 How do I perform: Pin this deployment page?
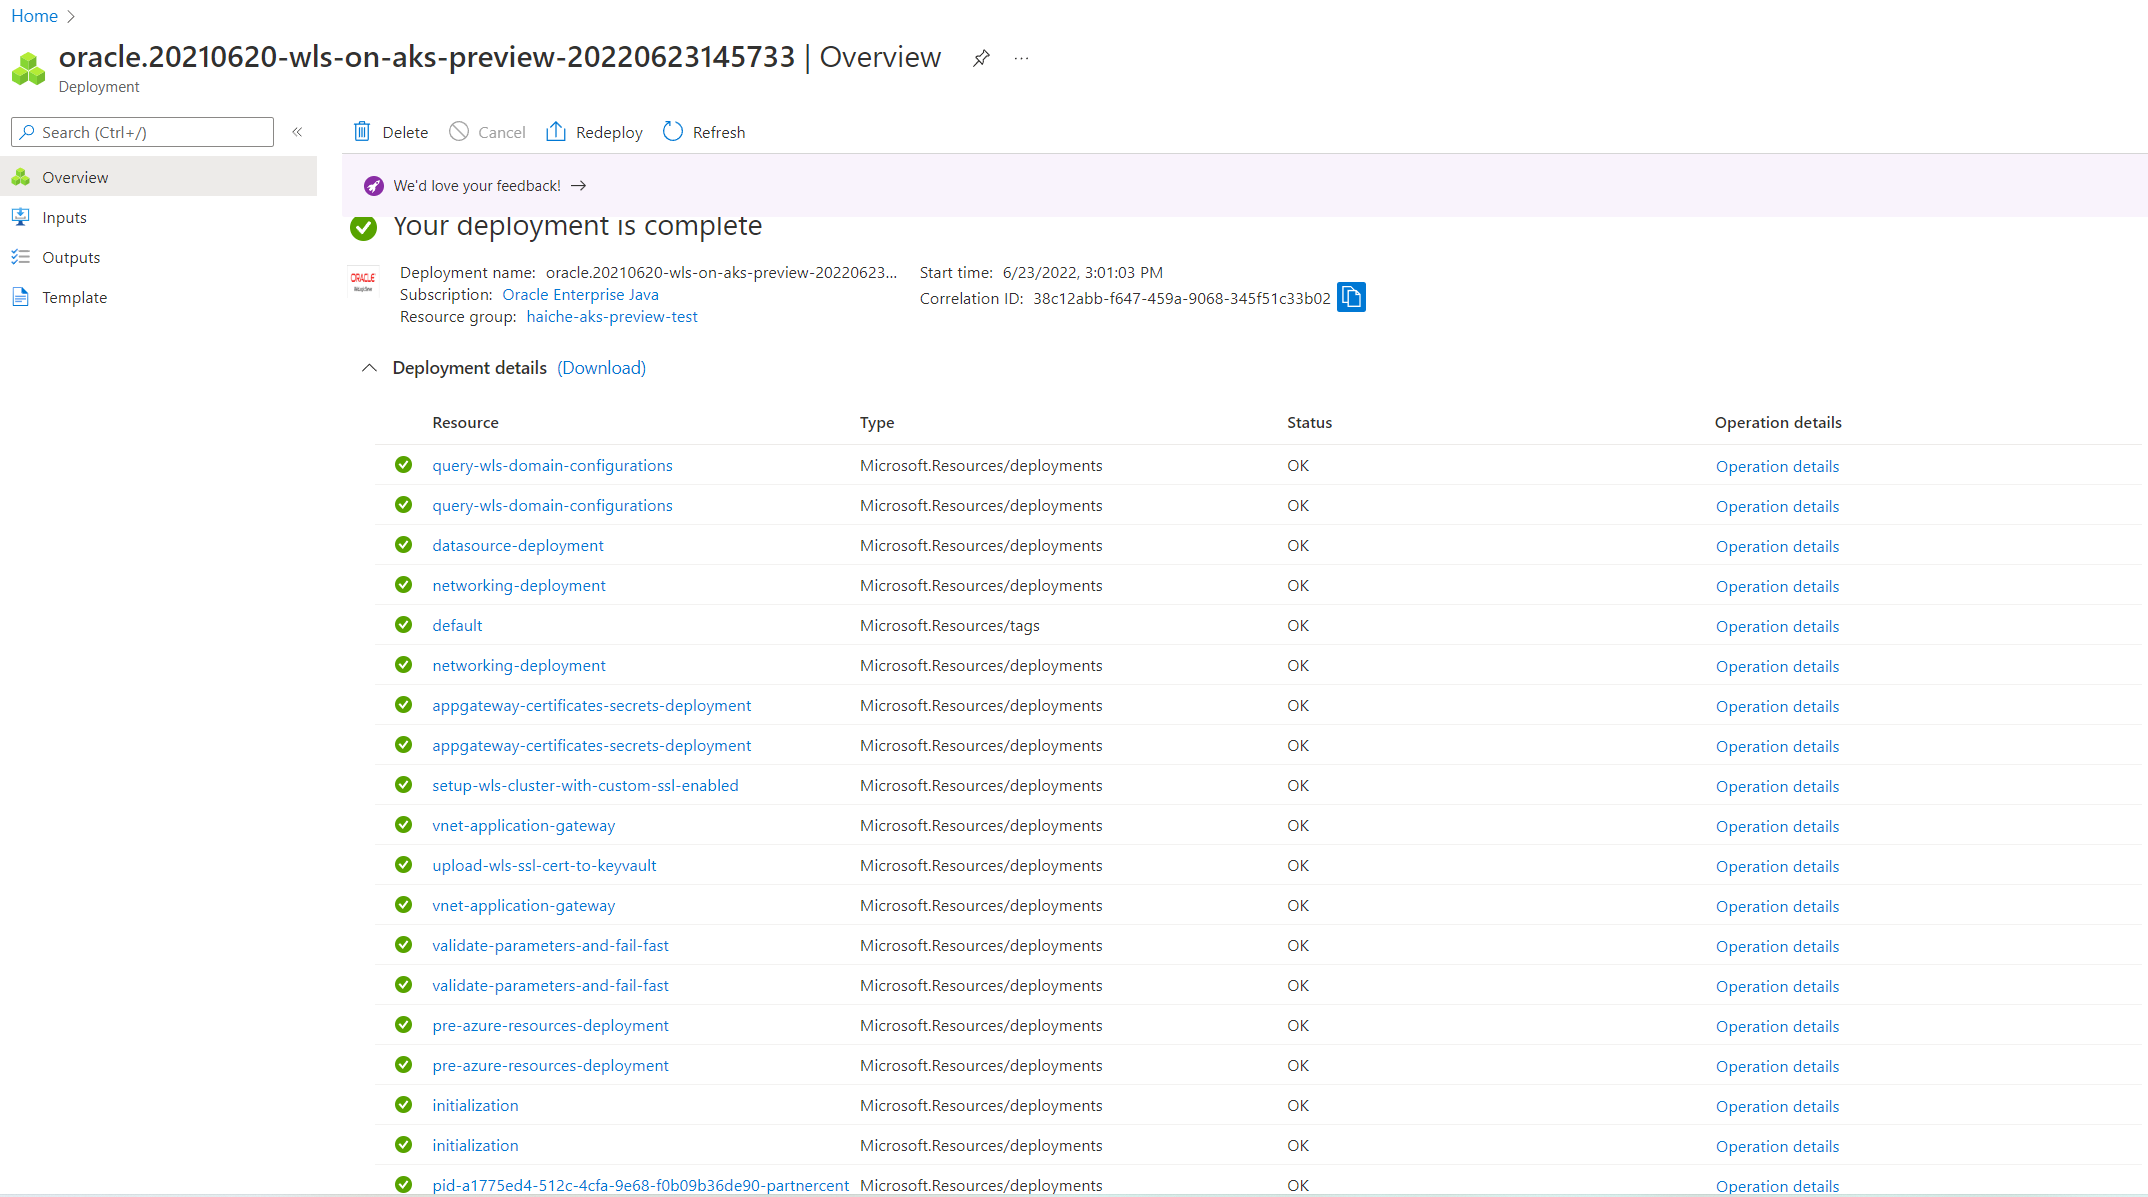(x=981, y=58)
